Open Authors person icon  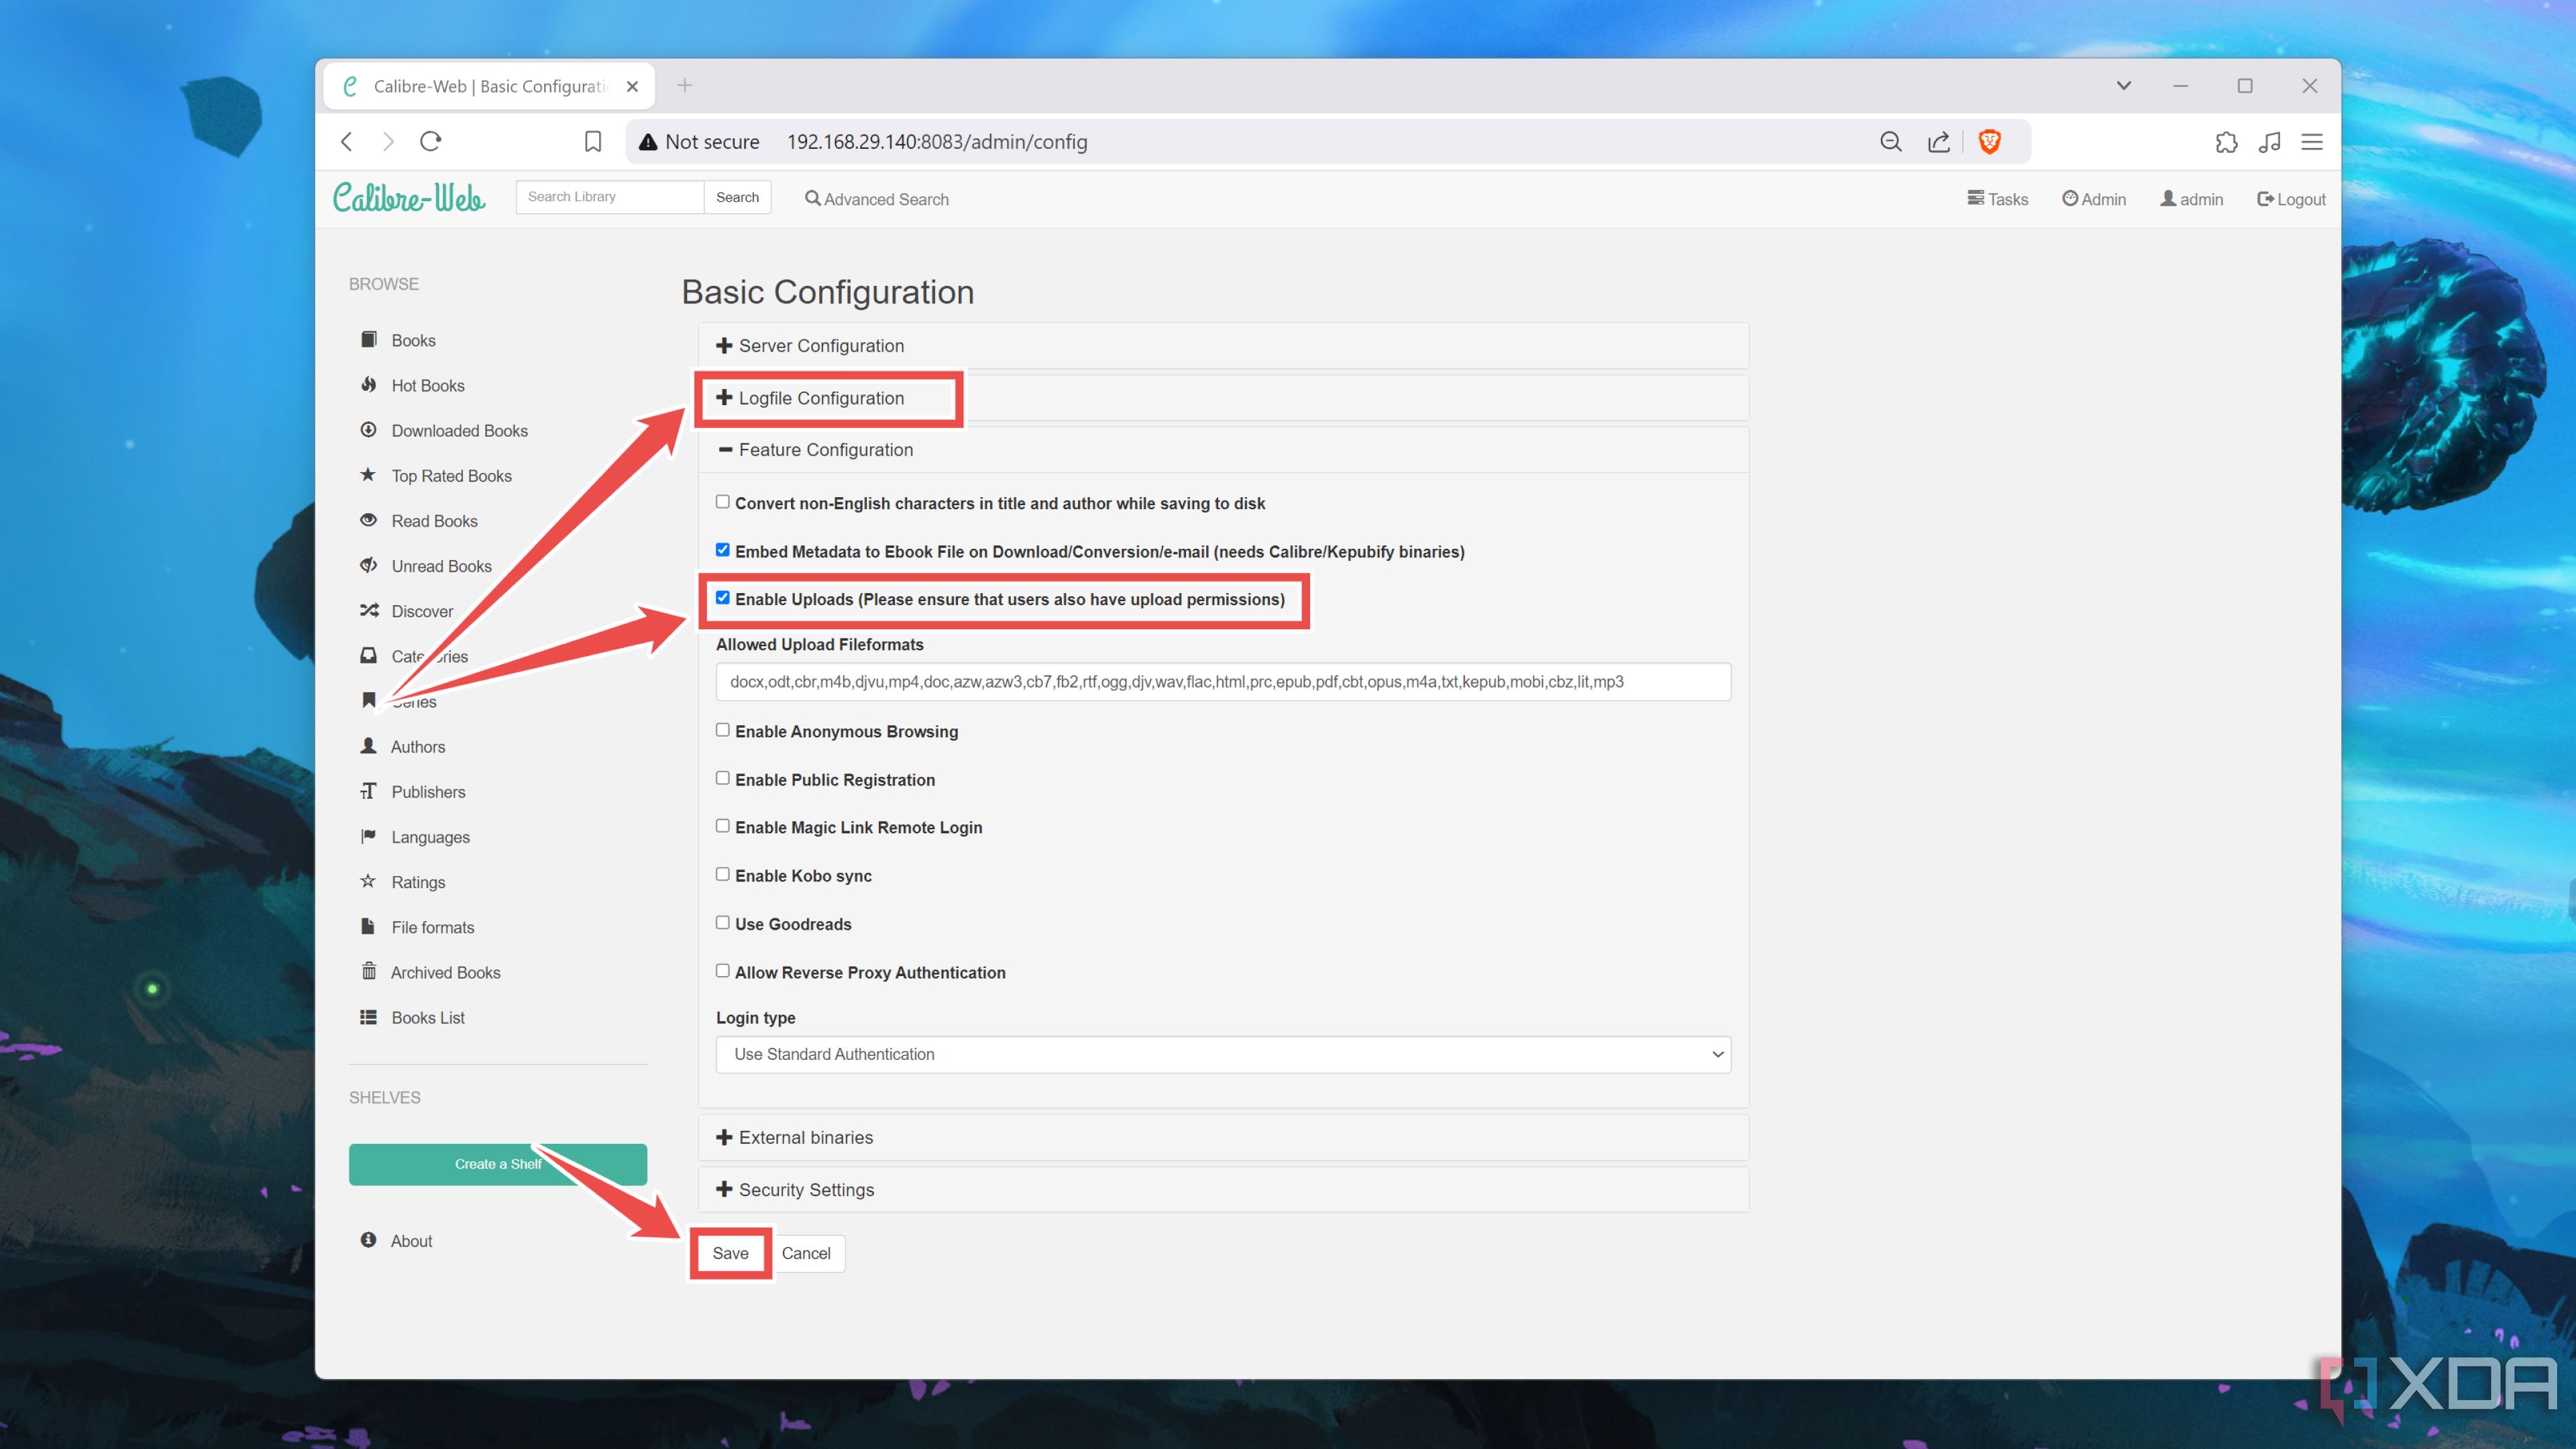pos(369,745)
